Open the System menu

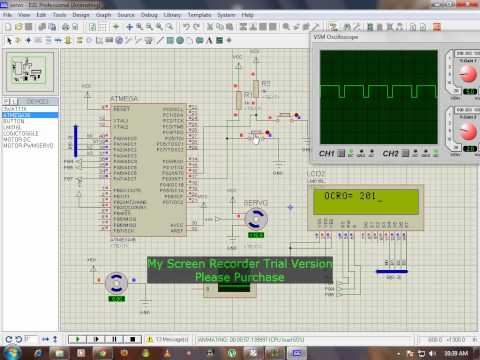pos(226,15)
